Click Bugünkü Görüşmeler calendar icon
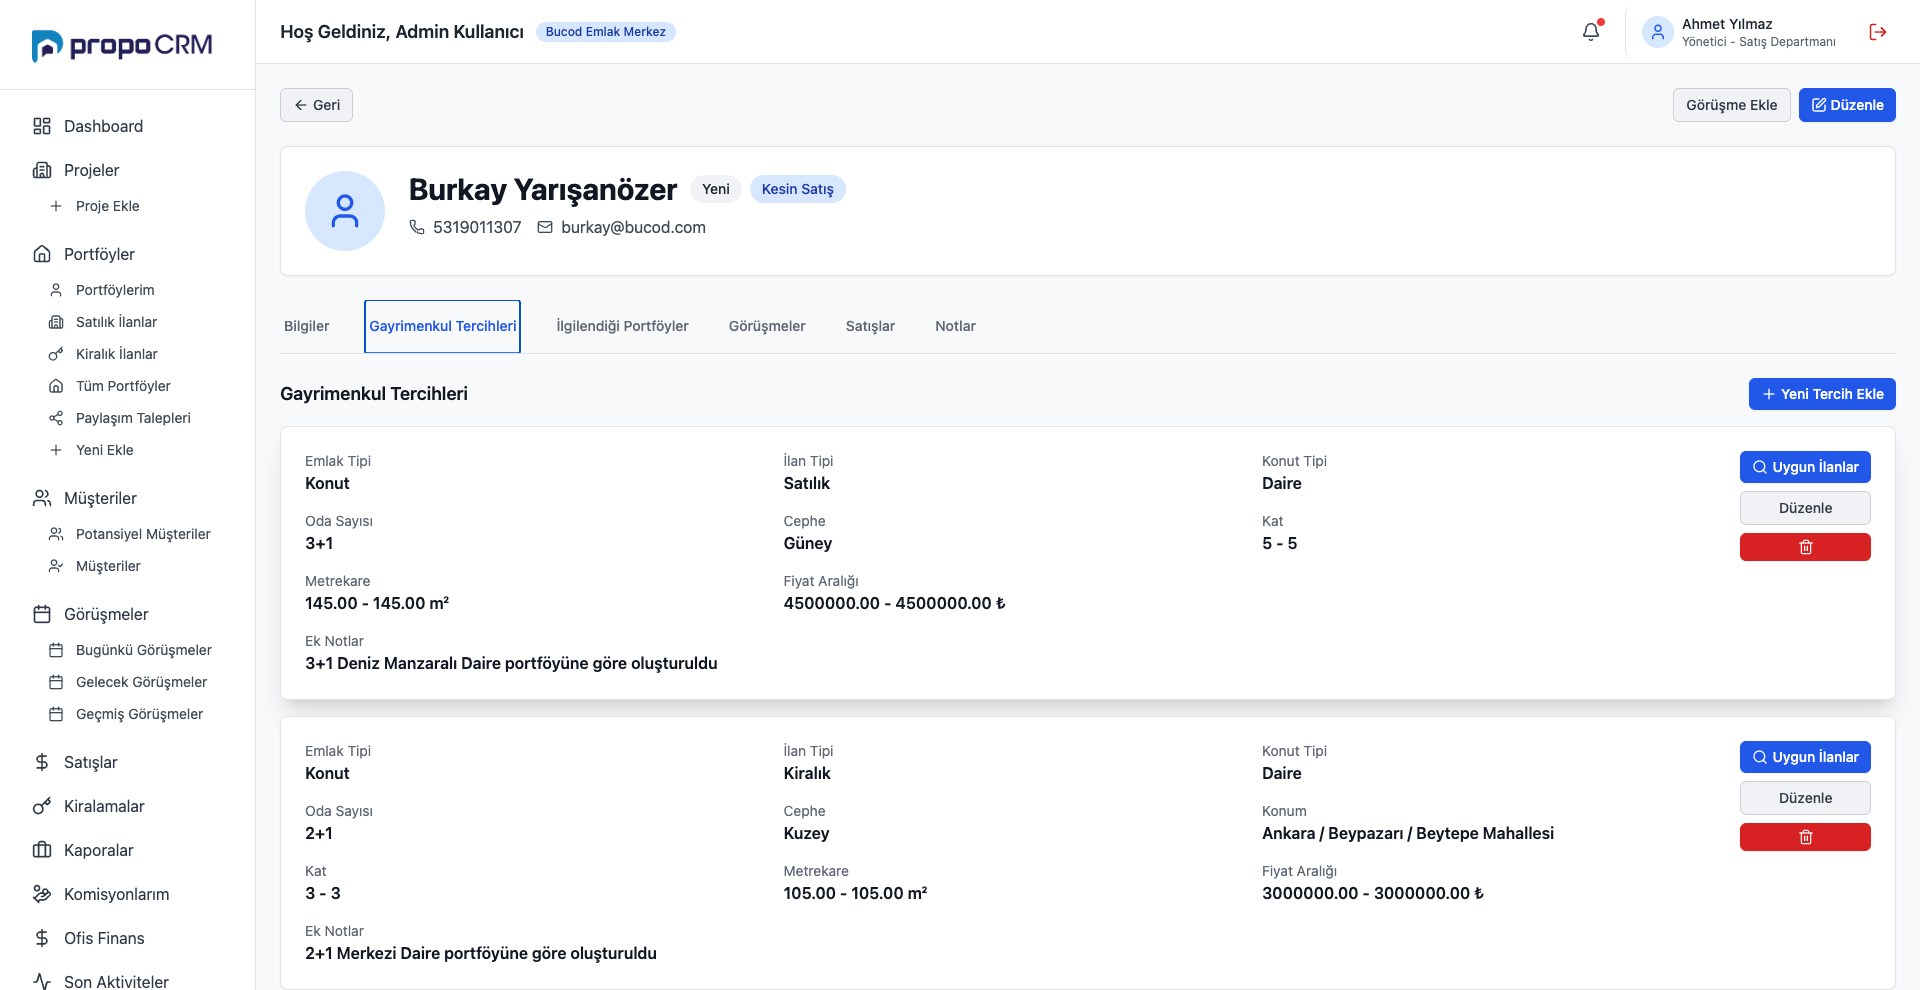The height and width of the screenshot is (990, 1920). coord(56,650)
